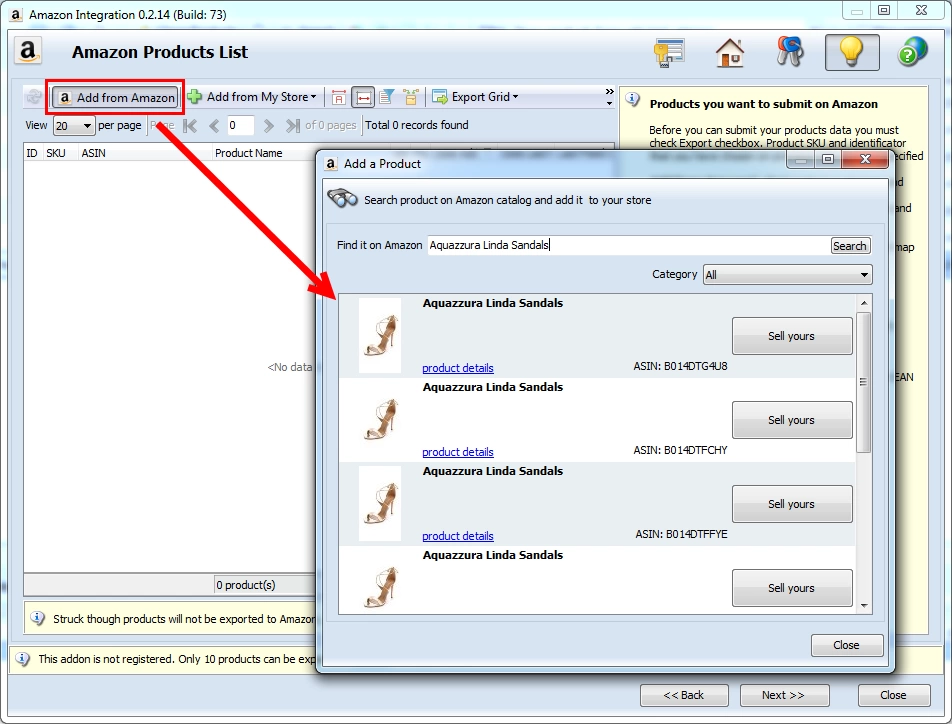Click the Find it on Amazon search field
The height and width of the screenshot is (724, 952).
coord(628,245)
